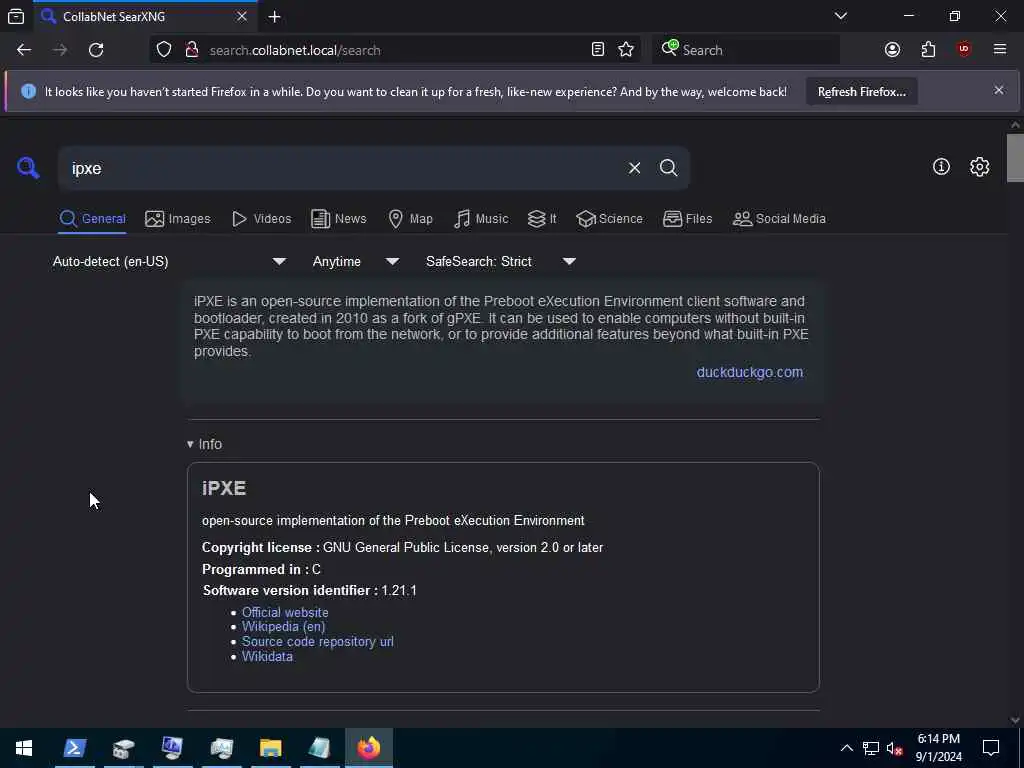Screen dimensions: 1024x768
Task: Close the CollabNet SearXNG tab
Action: 242,16
